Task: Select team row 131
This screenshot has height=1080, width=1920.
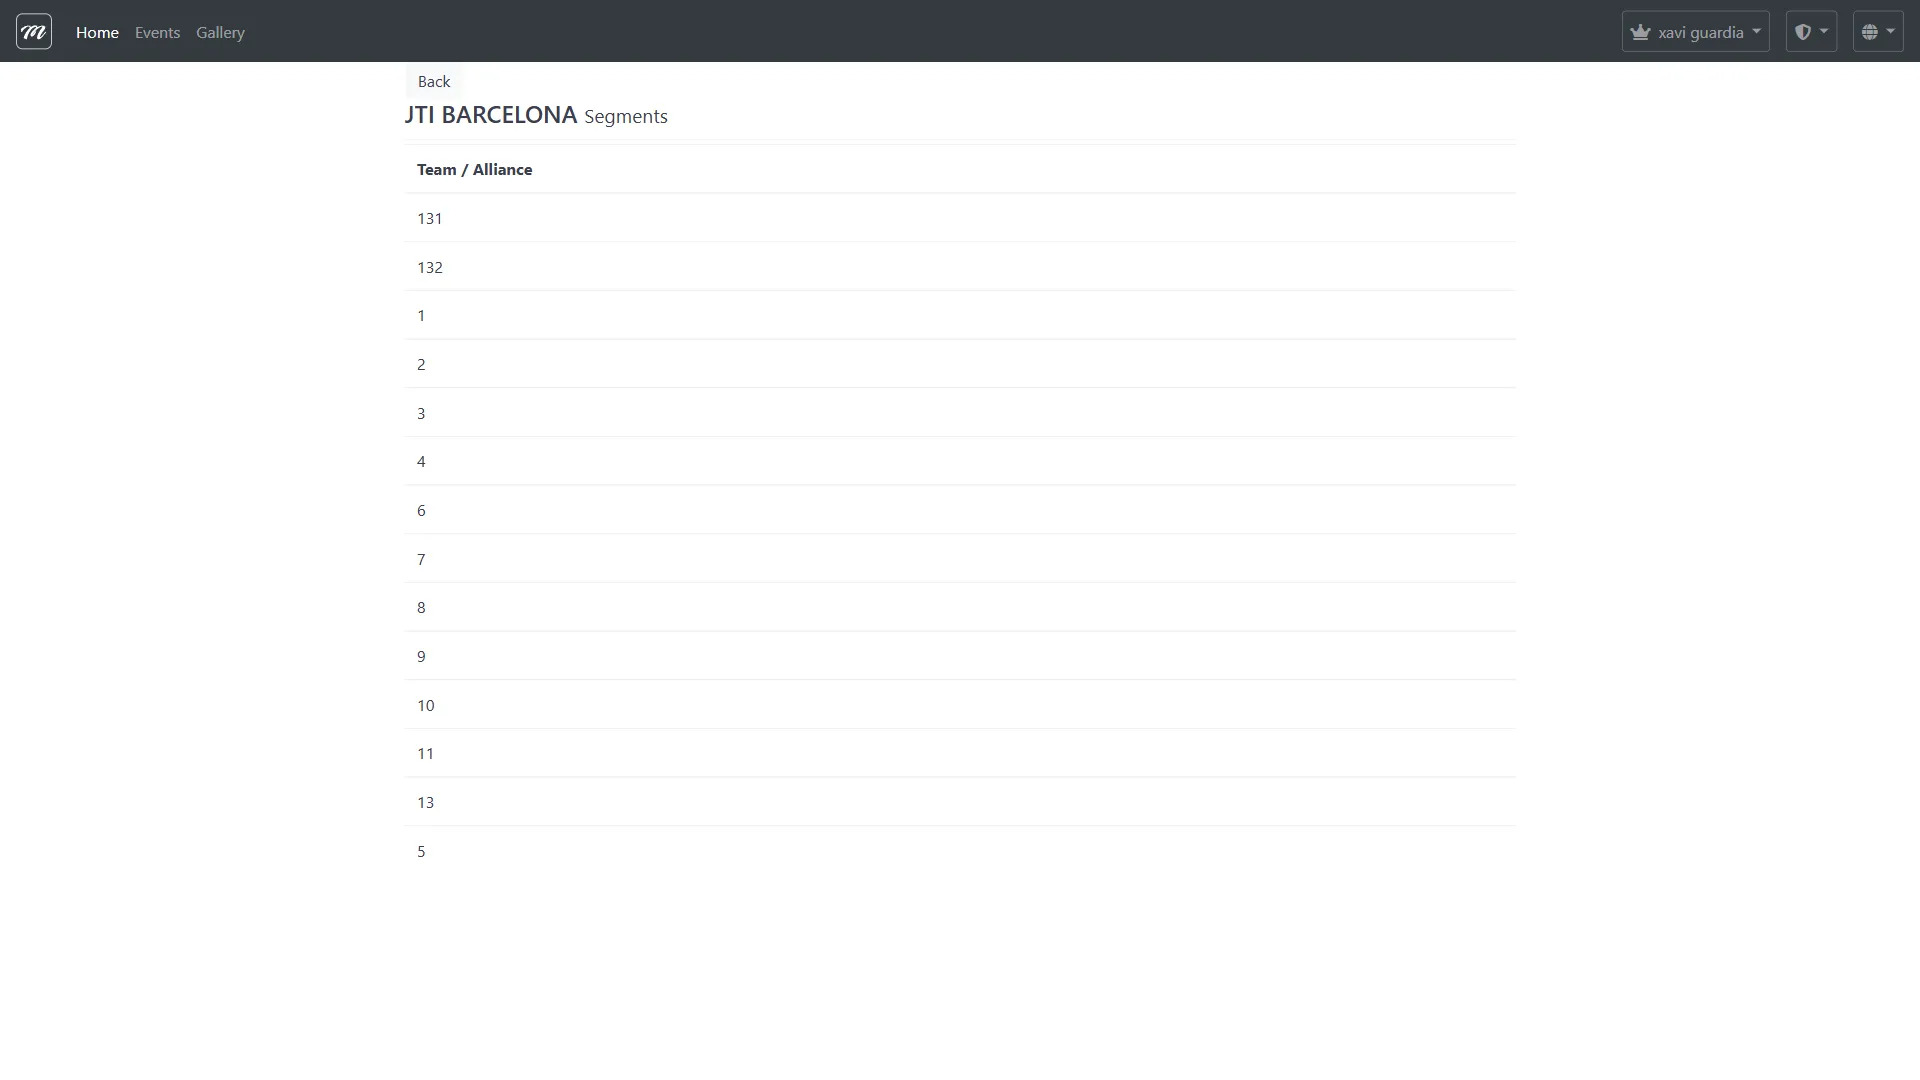Action: pyautogui.click(x=430, y=218)
